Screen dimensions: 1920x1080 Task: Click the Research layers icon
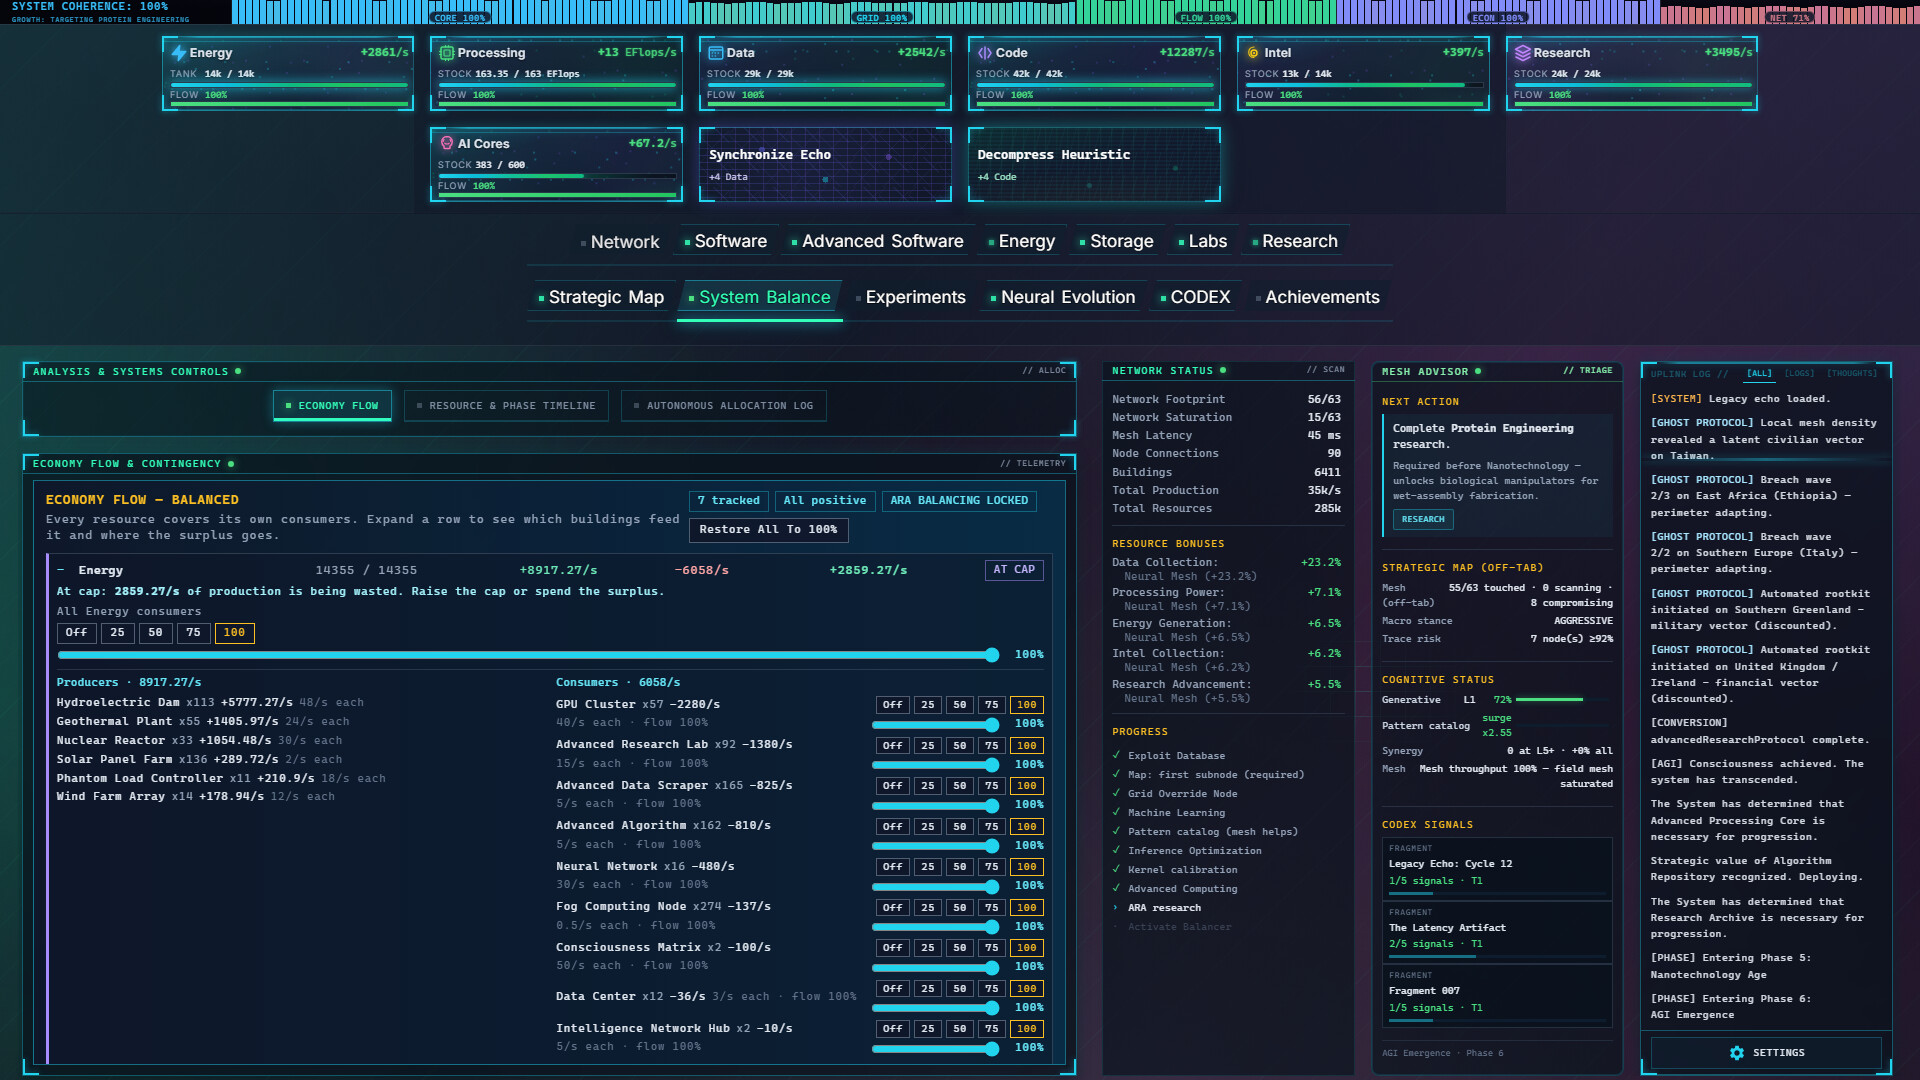click(1522, 53)
